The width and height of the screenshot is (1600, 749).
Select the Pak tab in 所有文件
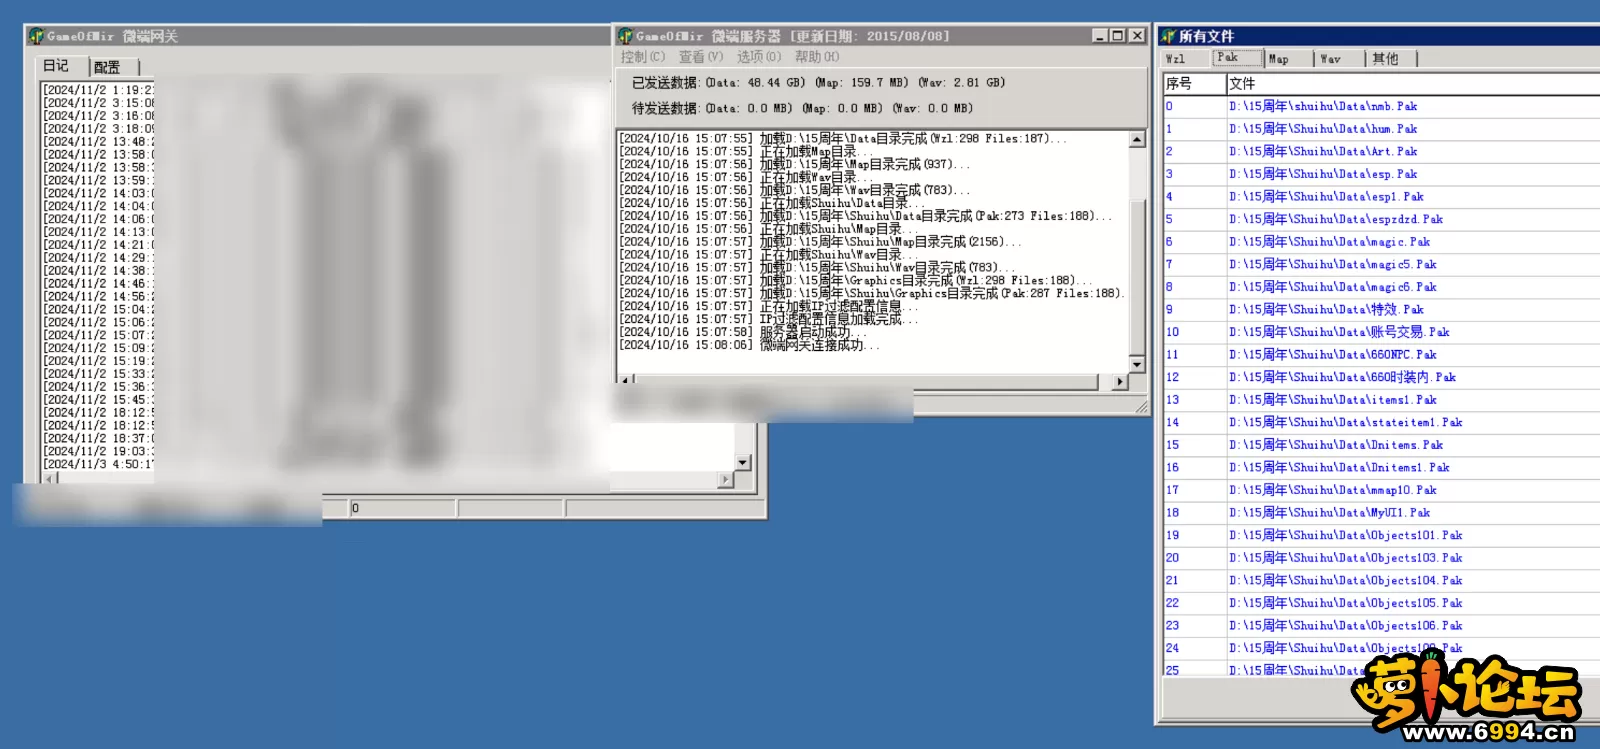click(1236, 57)
